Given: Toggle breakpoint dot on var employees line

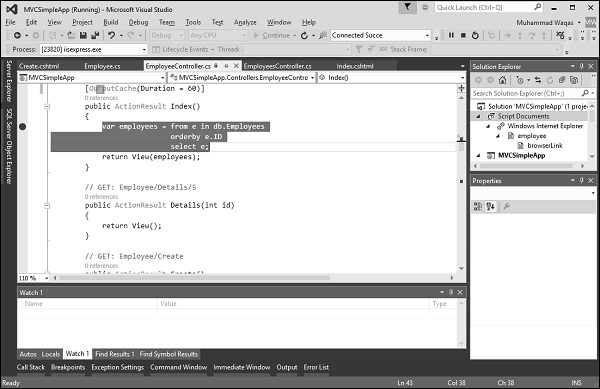Looking at the screenshot, I should (23, 127).
